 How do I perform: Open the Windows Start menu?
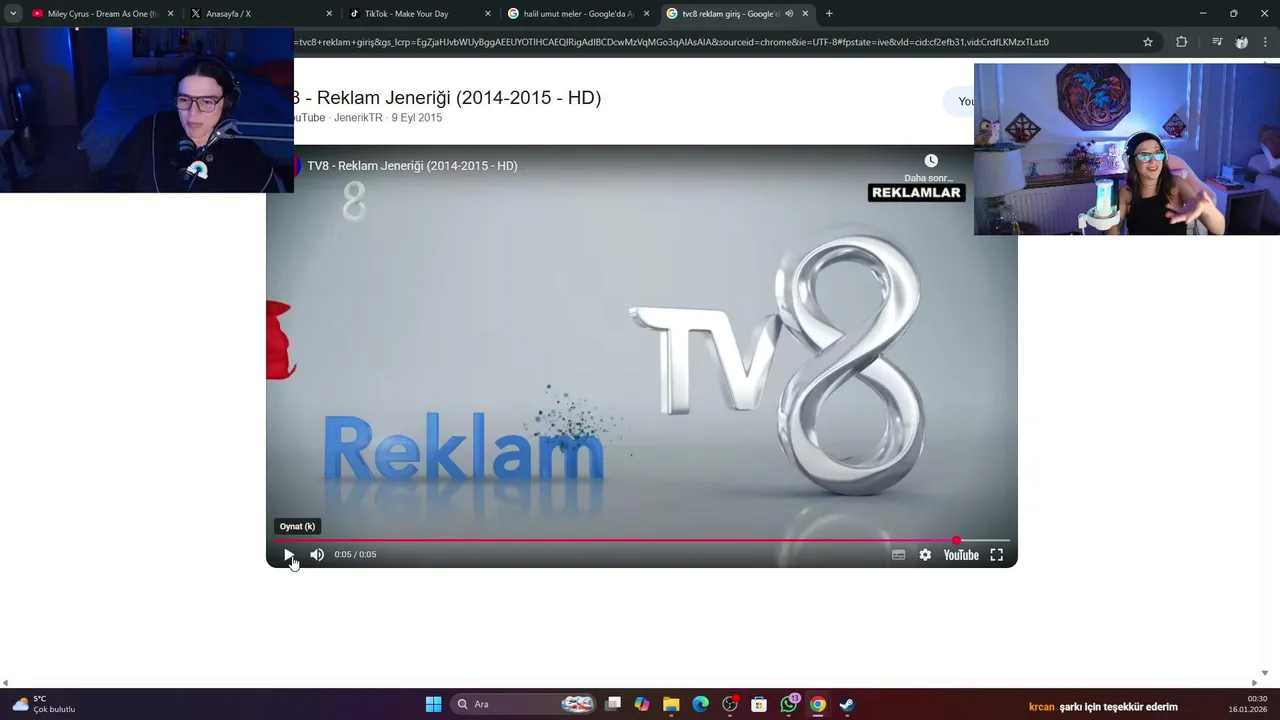pos(433,704)
